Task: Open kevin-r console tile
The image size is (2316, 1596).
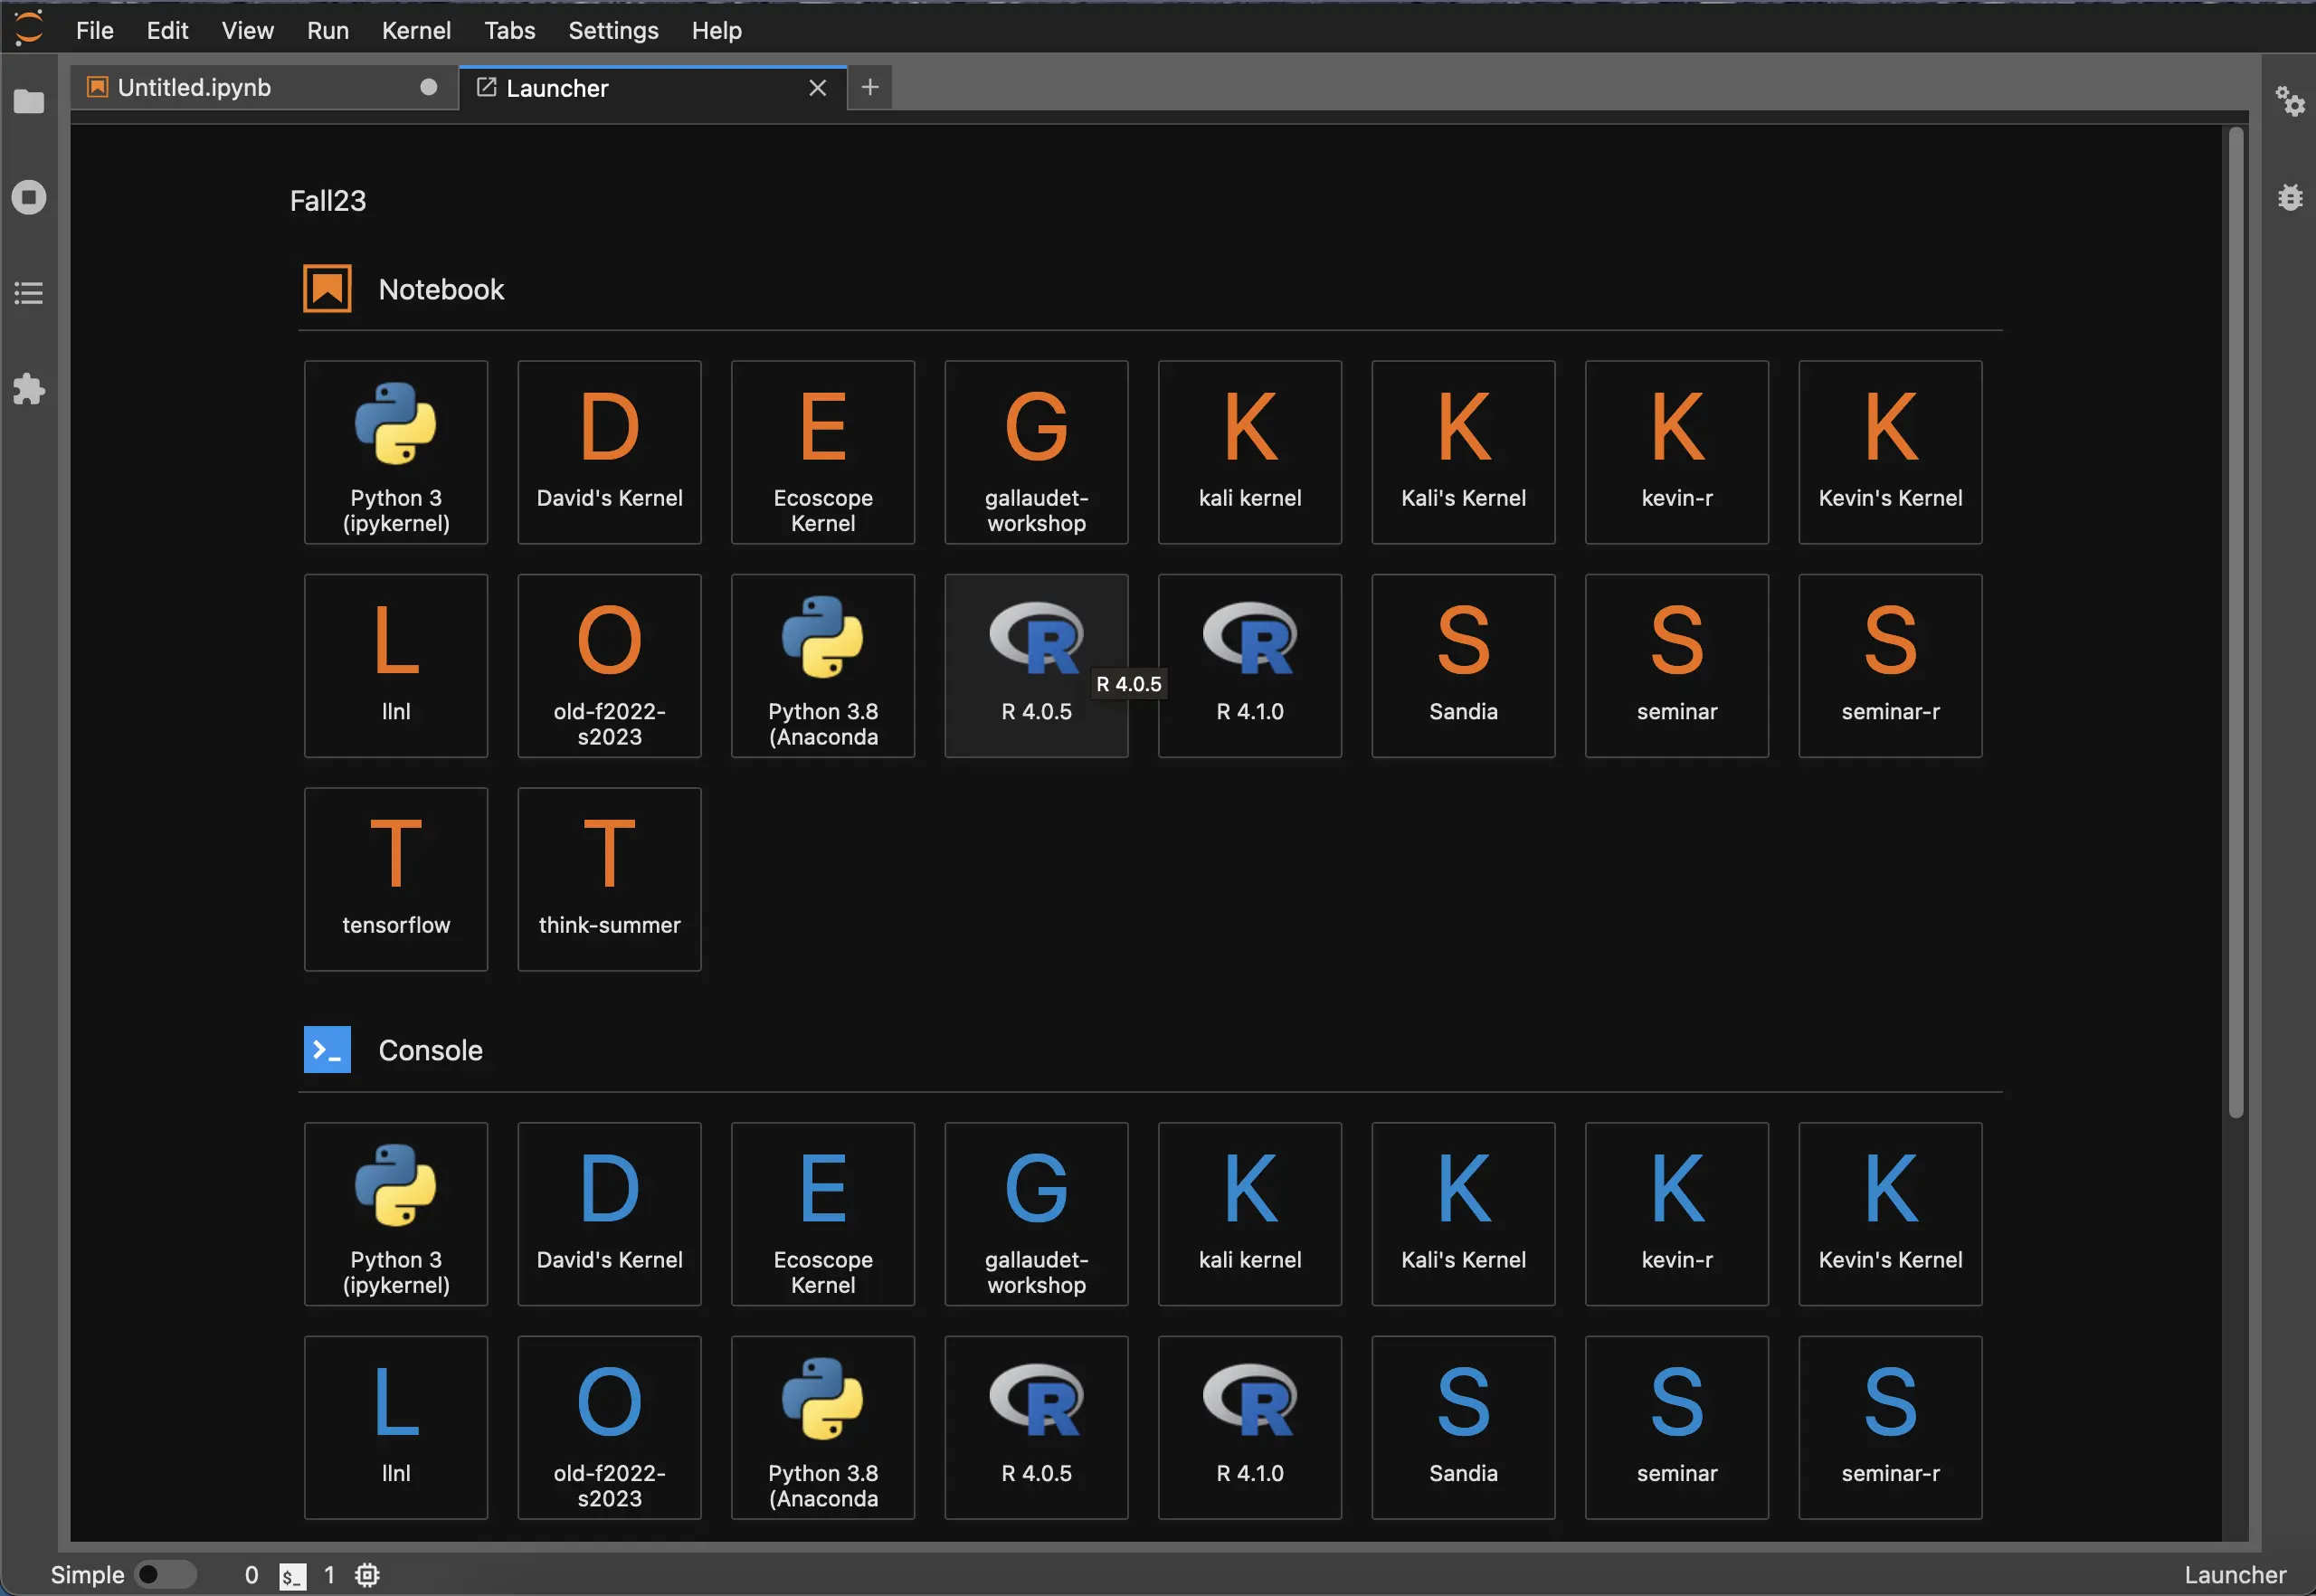Action: (x=1677, y=1214)
